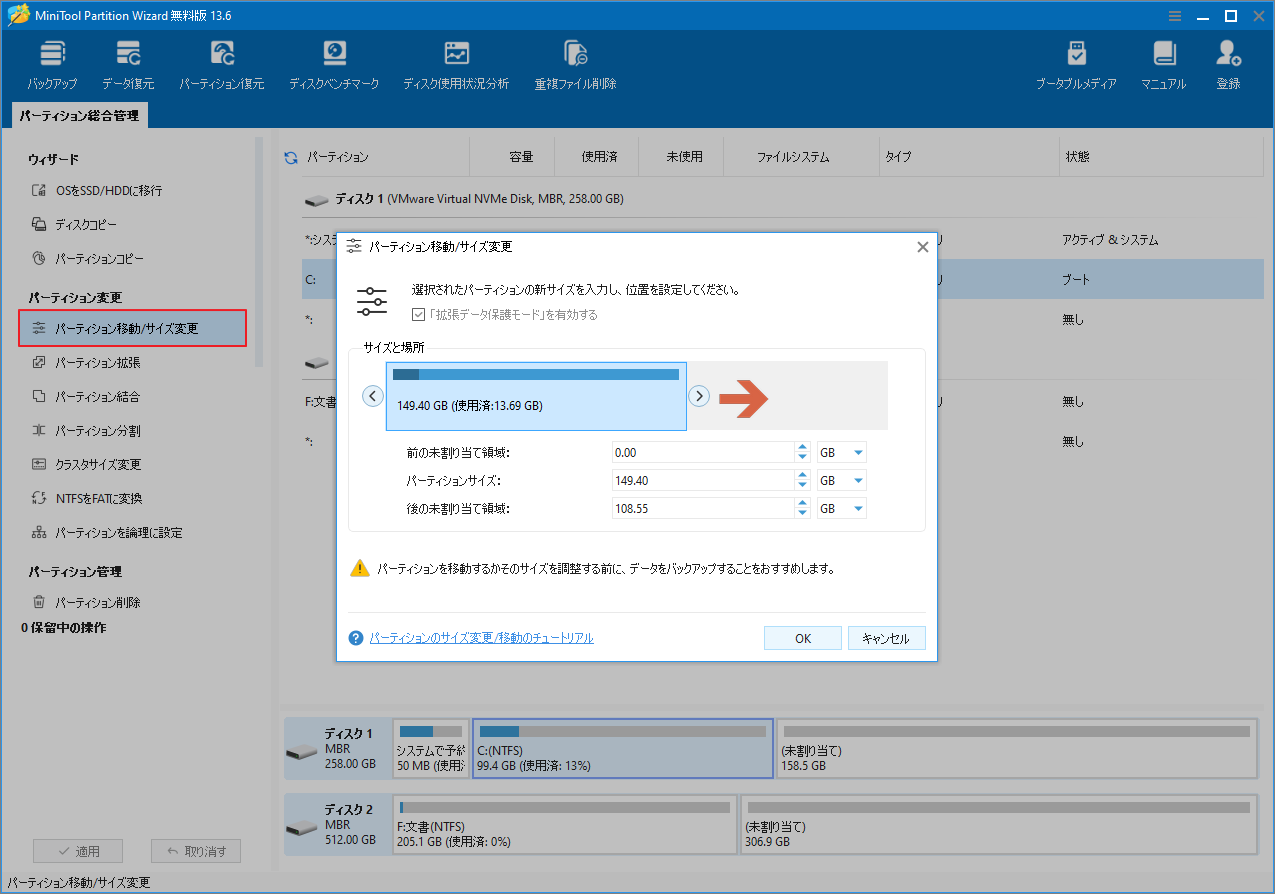Choose パーティションを論理に設定
The width and height of the screenshot is (1275, 894).
[x=106, y=532]
